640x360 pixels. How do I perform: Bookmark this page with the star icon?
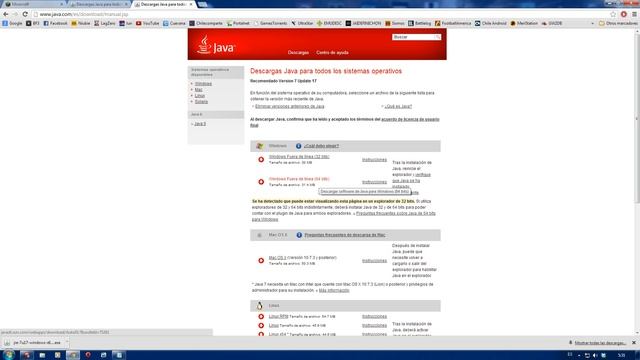tap(613, 14)
